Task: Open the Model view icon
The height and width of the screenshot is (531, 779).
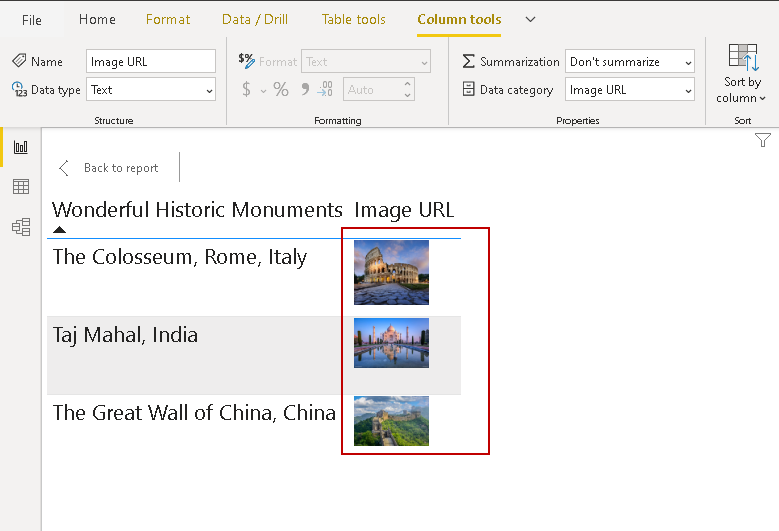Action: [x=20, y=227]
